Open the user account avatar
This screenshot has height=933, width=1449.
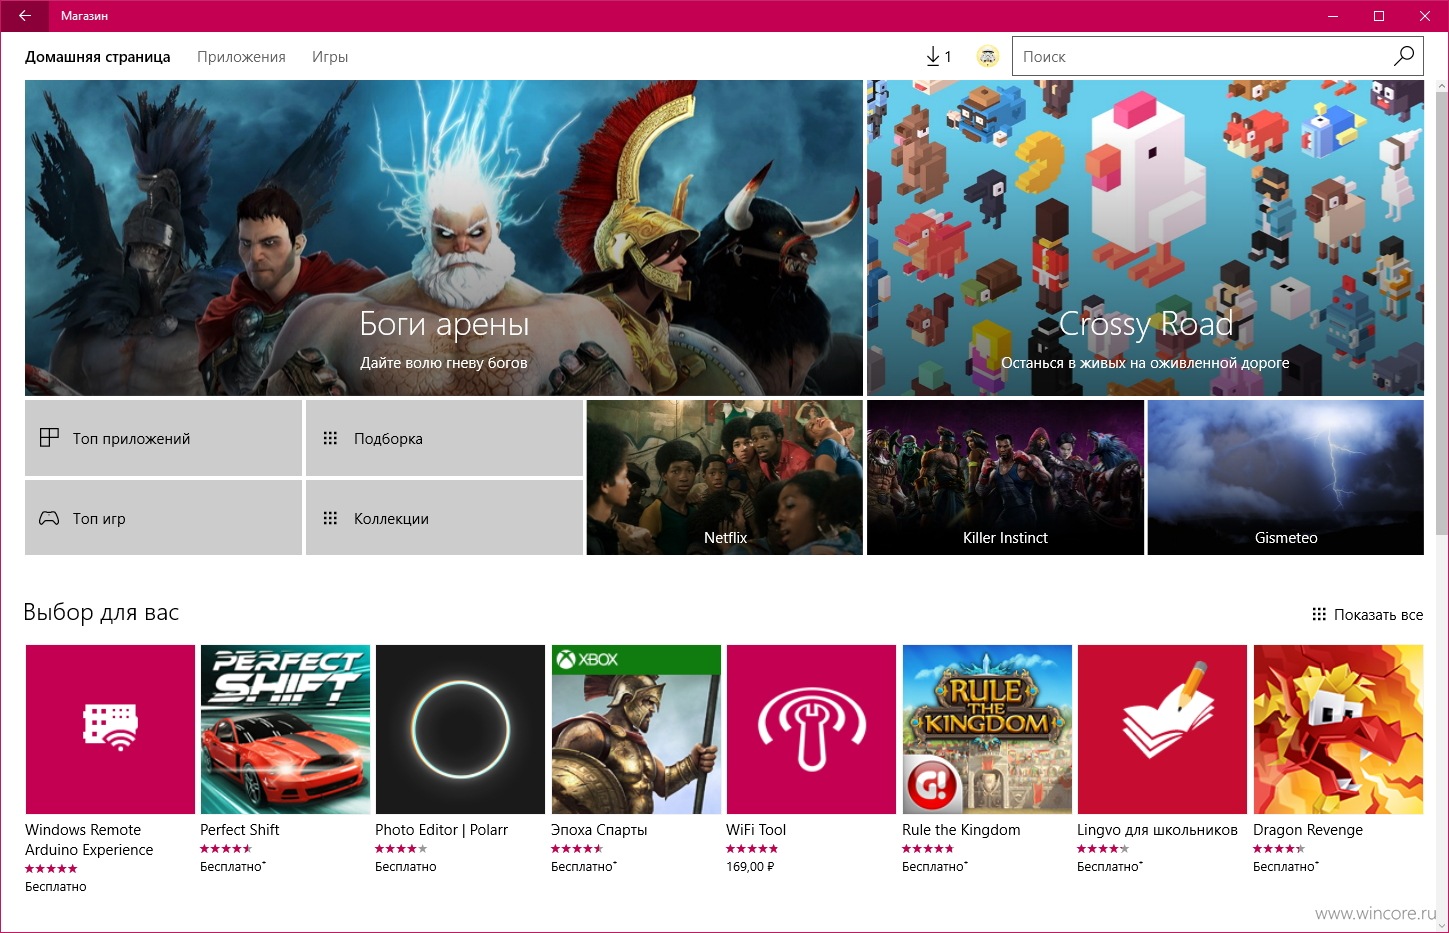[988, 57]
